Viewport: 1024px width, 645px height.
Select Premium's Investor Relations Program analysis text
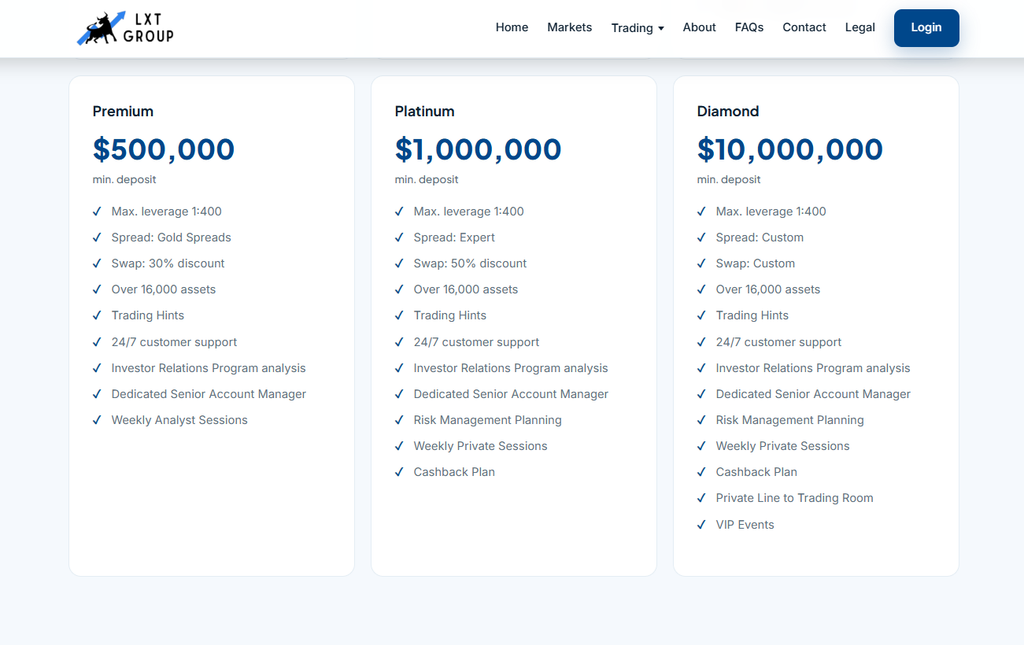(x=208, y=368)
